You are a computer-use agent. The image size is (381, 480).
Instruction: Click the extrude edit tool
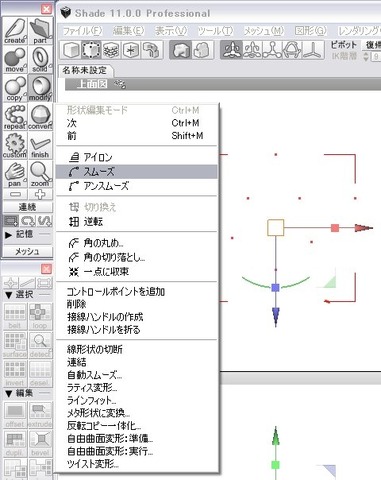(x=40, y=415)
